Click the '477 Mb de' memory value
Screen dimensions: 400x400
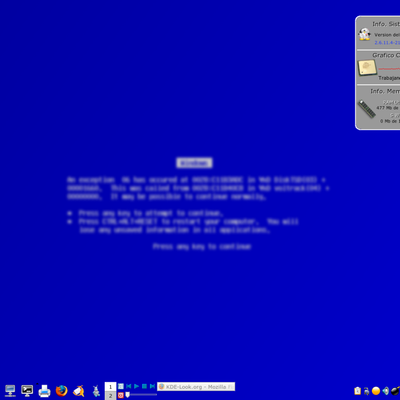pyautogui.click(x=388, y=108)
